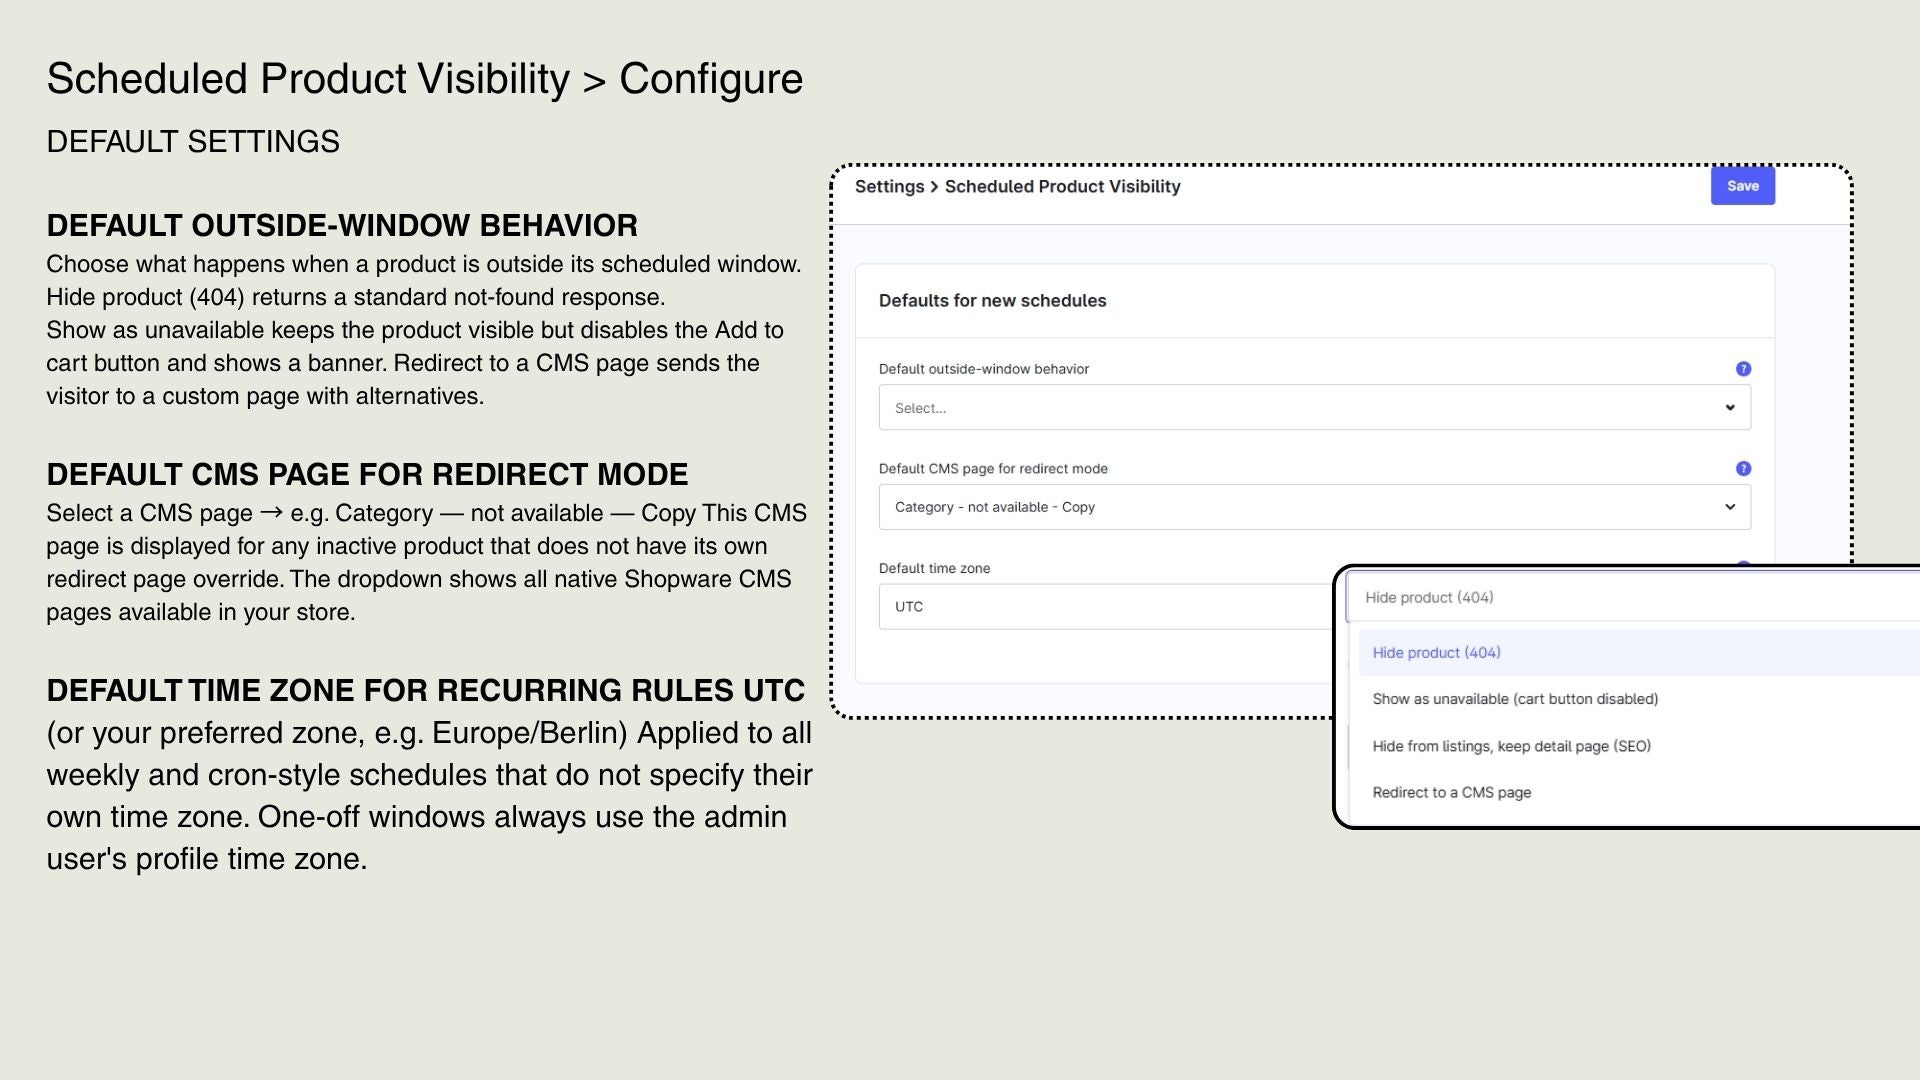Click Scheduled Product Visibility breadcrumb text

point(1062,187)
